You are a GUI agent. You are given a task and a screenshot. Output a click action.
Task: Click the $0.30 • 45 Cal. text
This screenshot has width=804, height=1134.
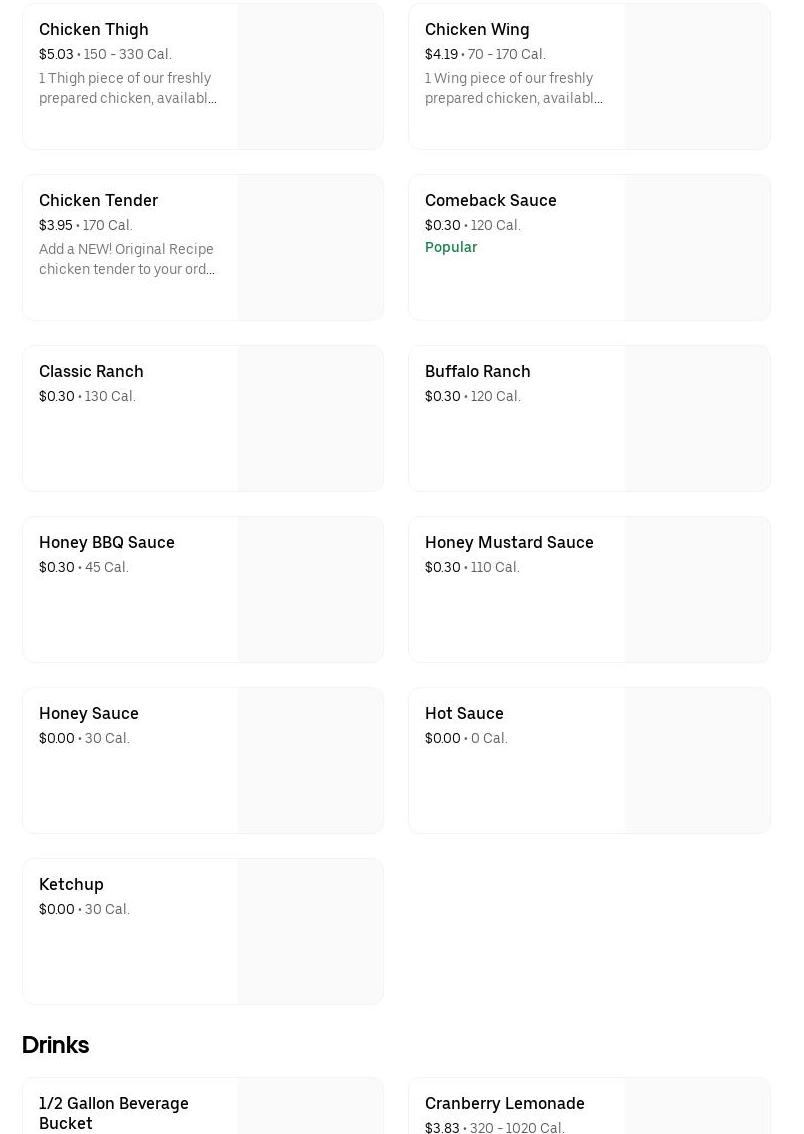click(x=84, y=567)
